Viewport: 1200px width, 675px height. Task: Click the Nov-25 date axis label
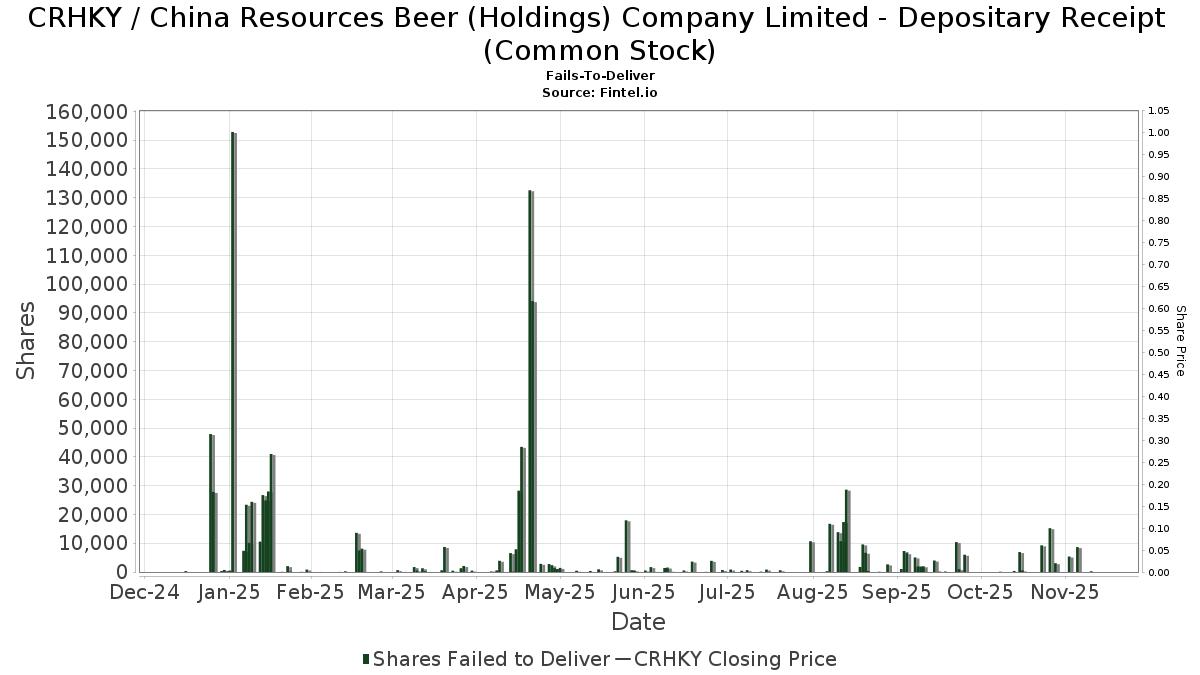pyautogui.click(x=1064, y=592)
